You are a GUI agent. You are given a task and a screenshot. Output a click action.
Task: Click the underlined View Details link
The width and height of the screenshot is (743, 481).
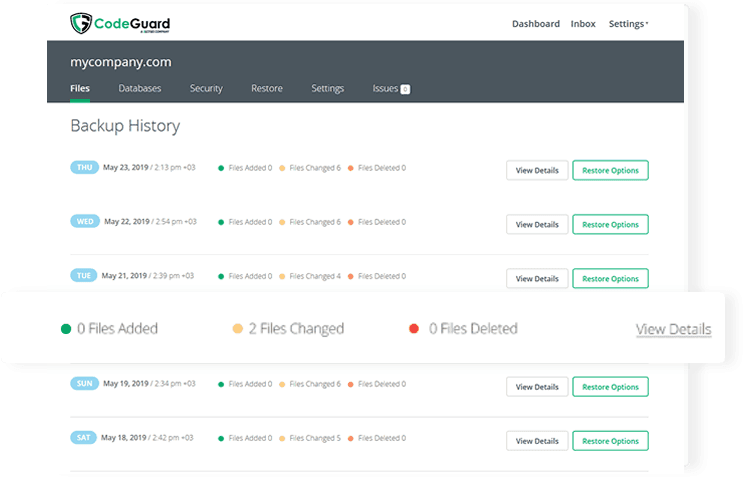(x=673, y=329)
